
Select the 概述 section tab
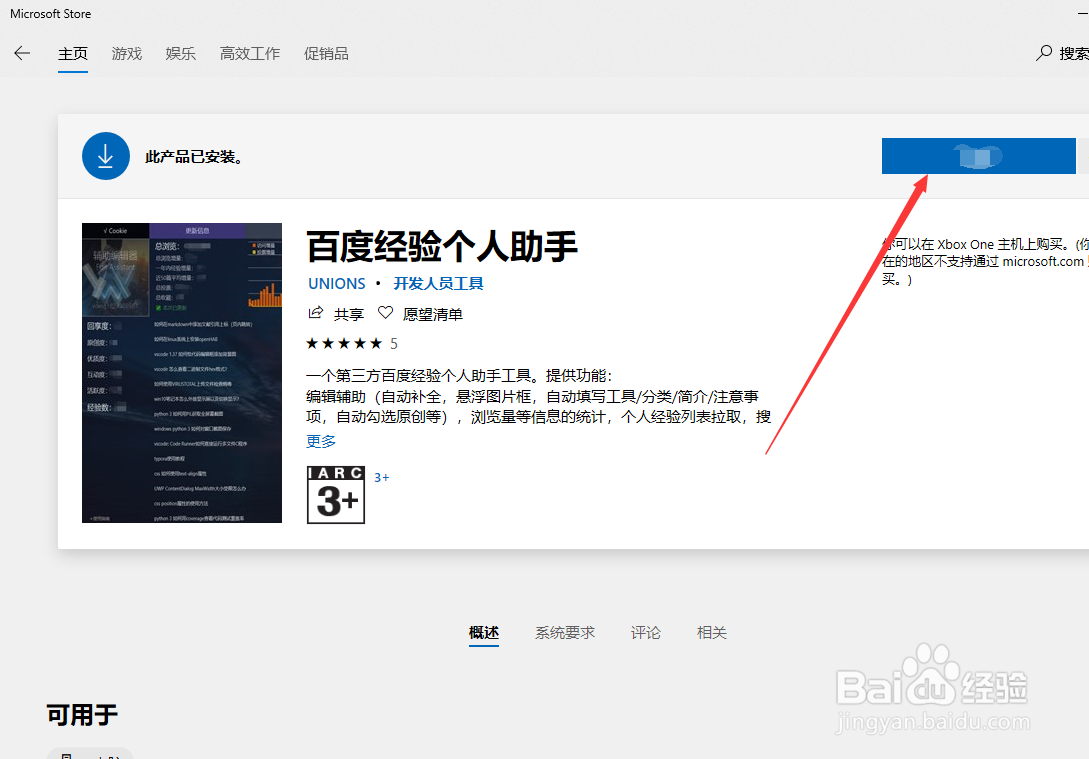pos(484,633)
